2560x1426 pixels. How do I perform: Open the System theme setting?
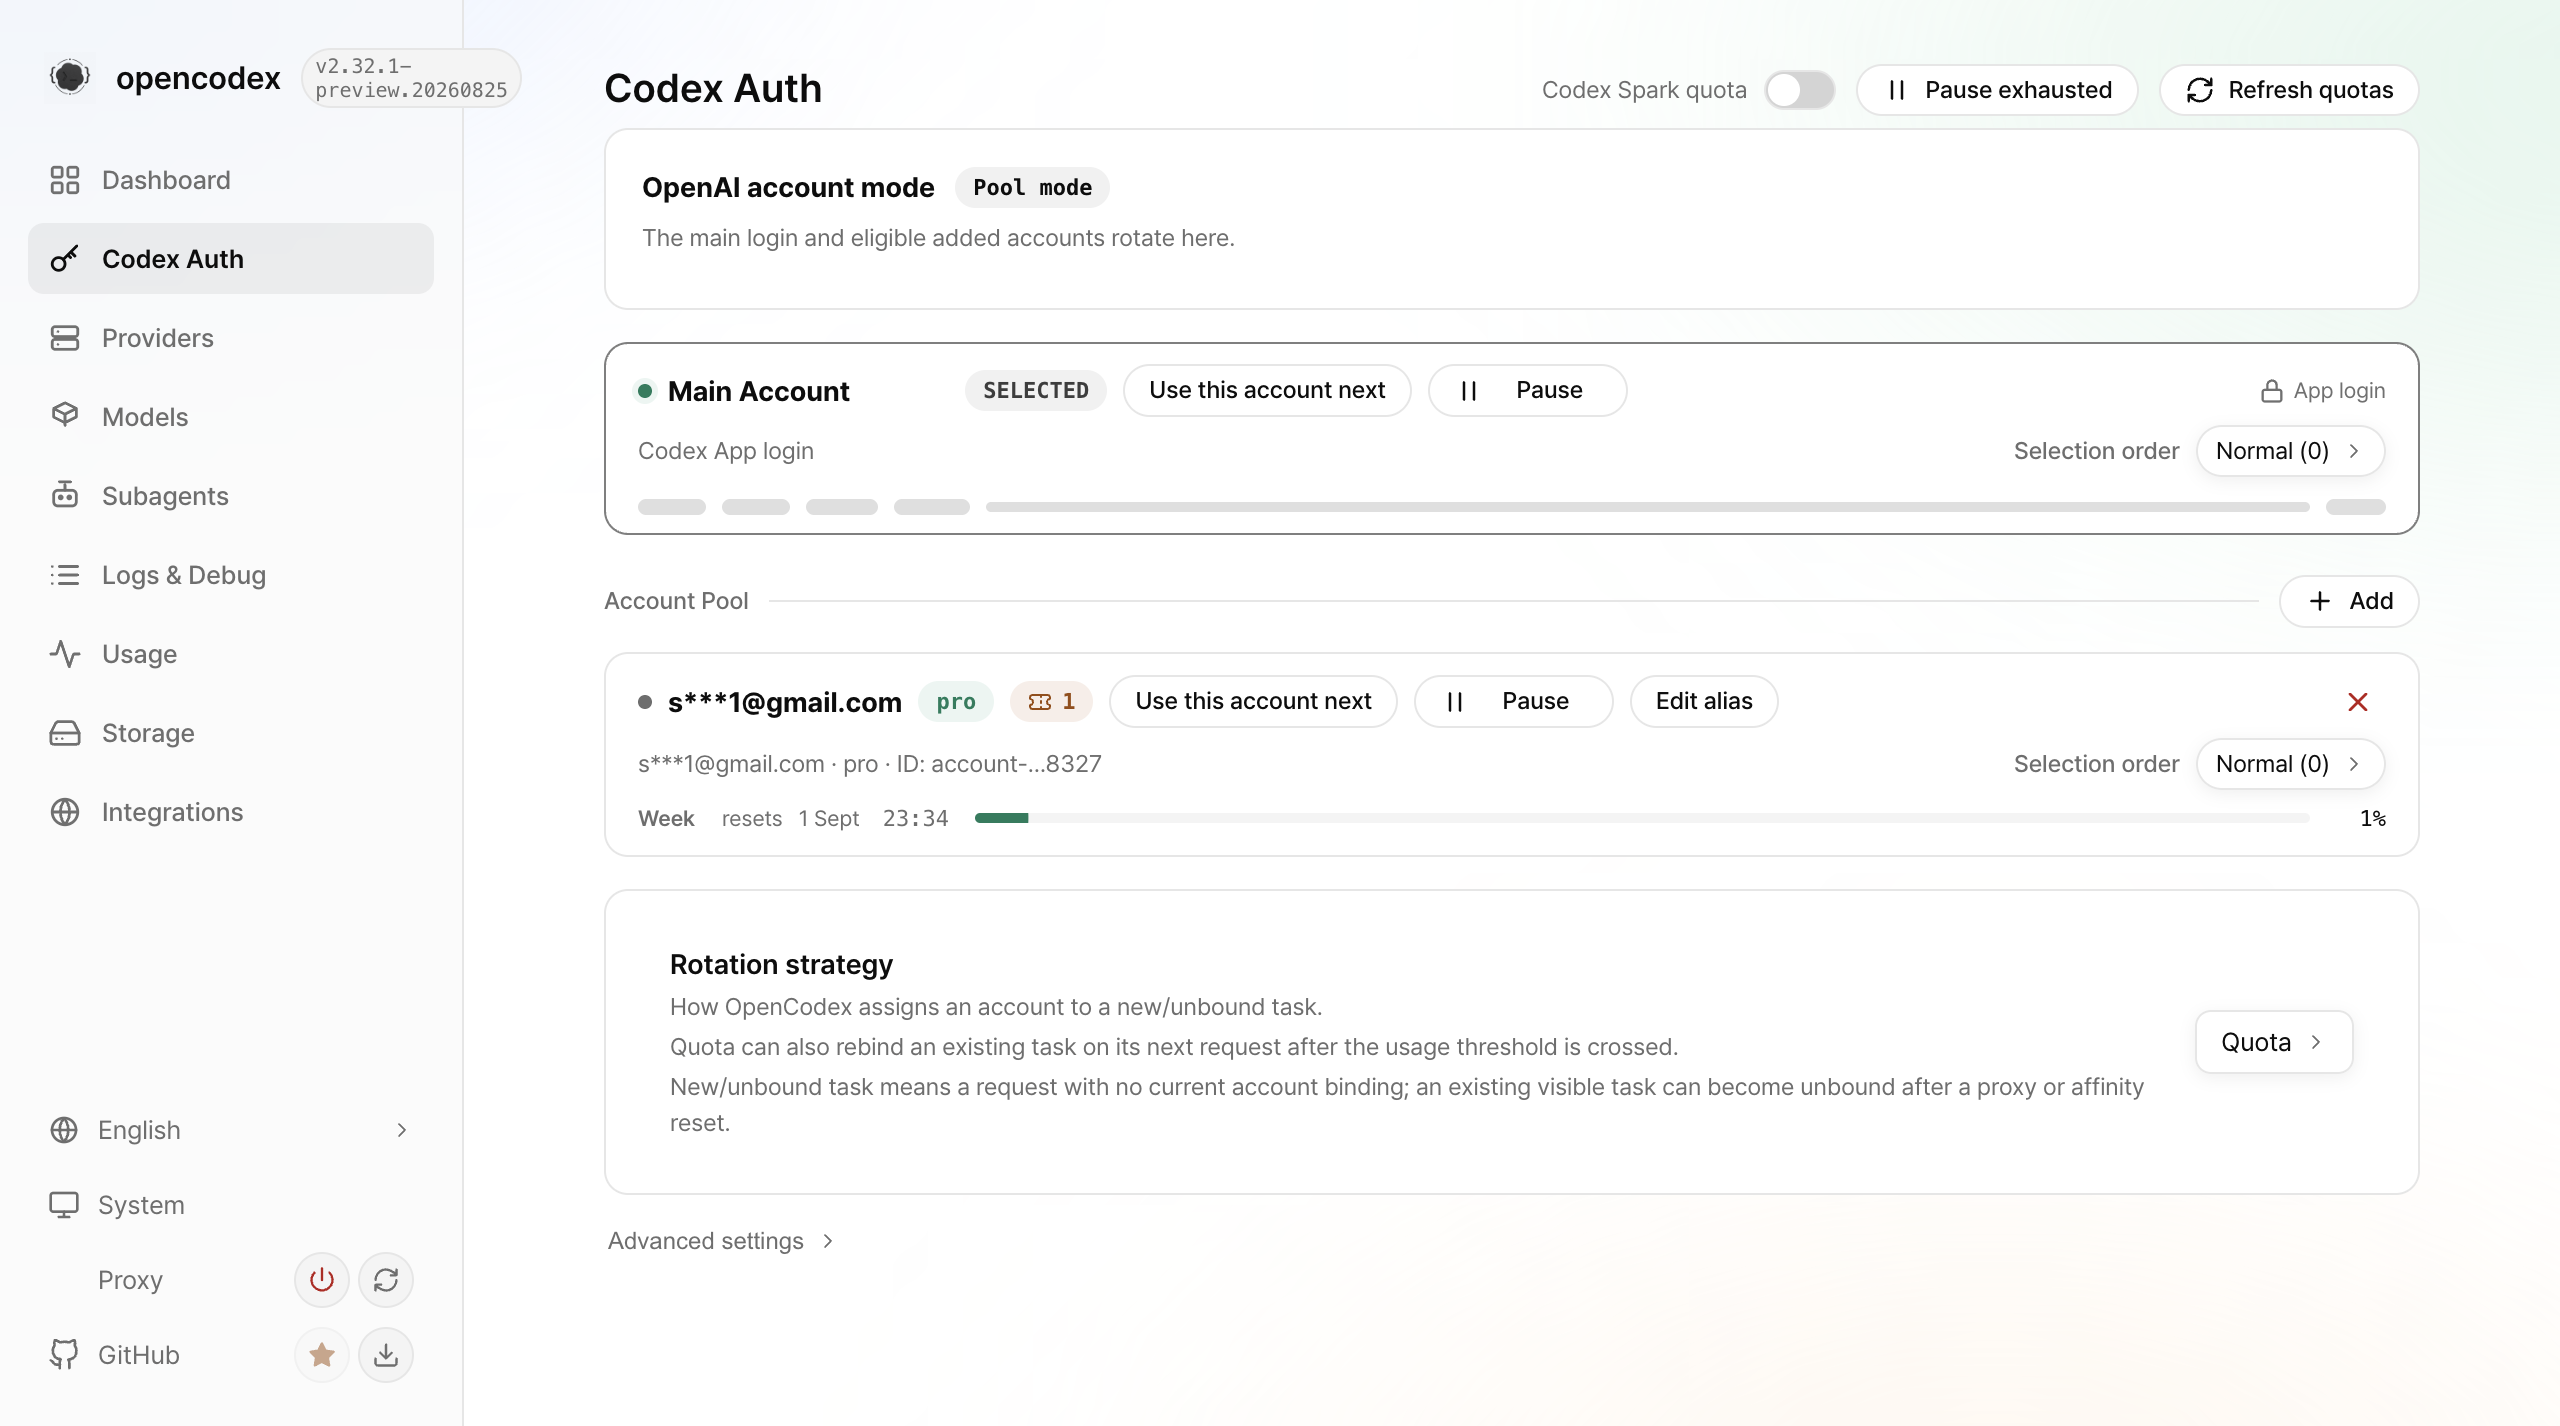[231, 1205]
